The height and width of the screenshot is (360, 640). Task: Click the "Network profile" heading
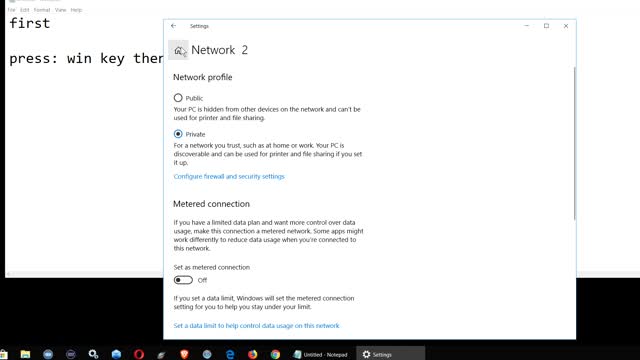click(202, 77)
